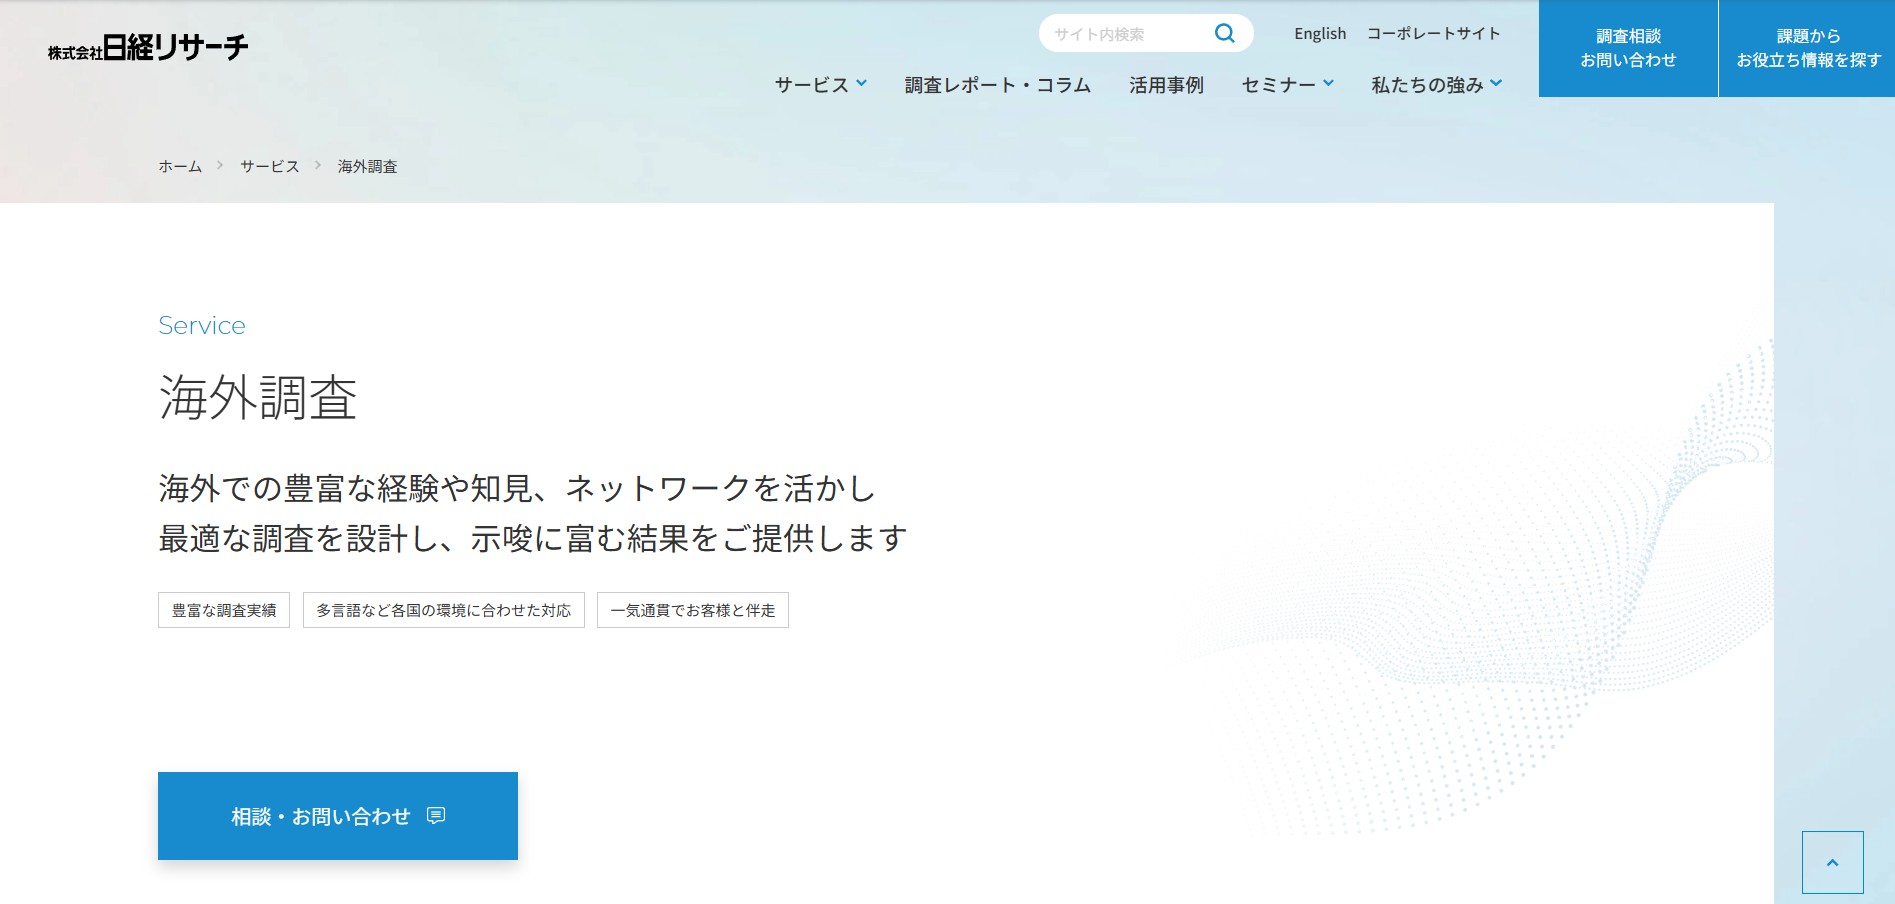
Task: Click 調査相談 お問い合わせ header button
Action: 1628,48
